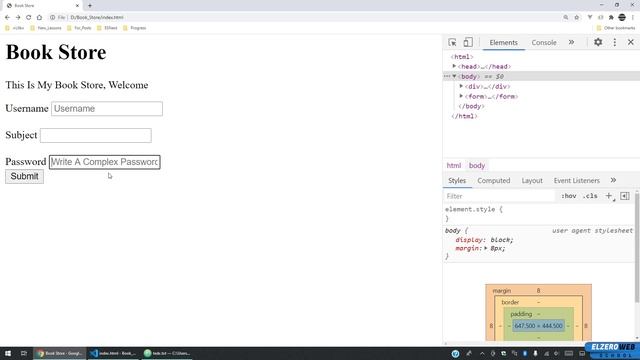The width and height of the screenshot is (640, 360).
Task: Toggle the device toolbar icon
Action: click(468, 42)
